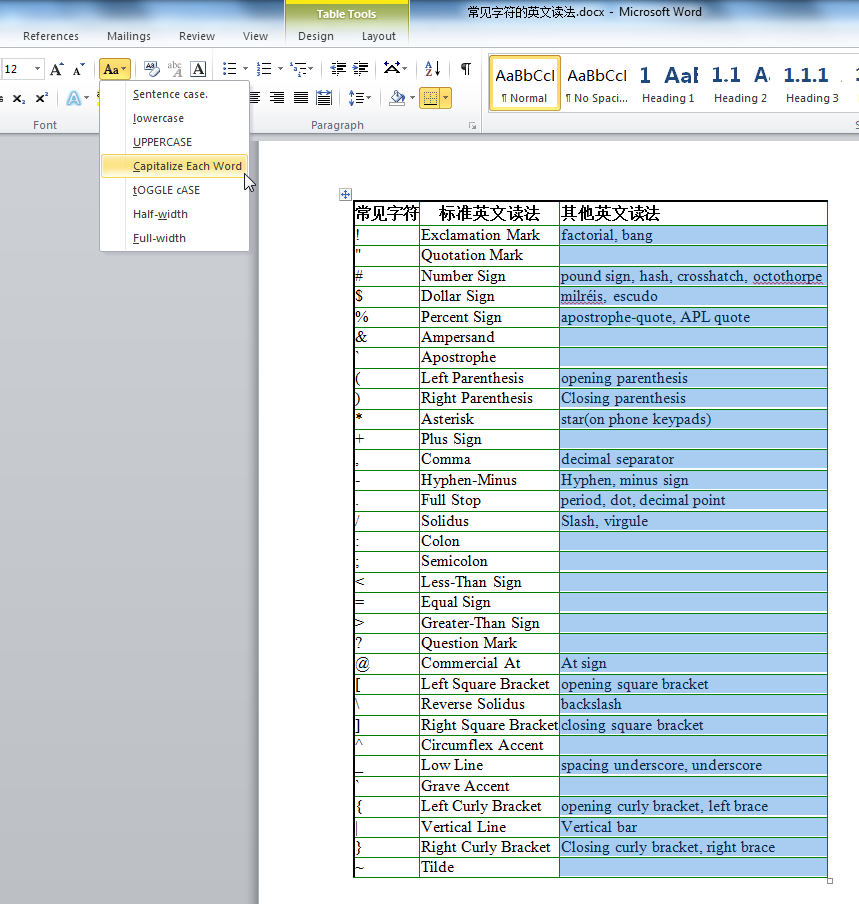
Task: Click the Shading paint bucket icon
Action: point(397,98)
